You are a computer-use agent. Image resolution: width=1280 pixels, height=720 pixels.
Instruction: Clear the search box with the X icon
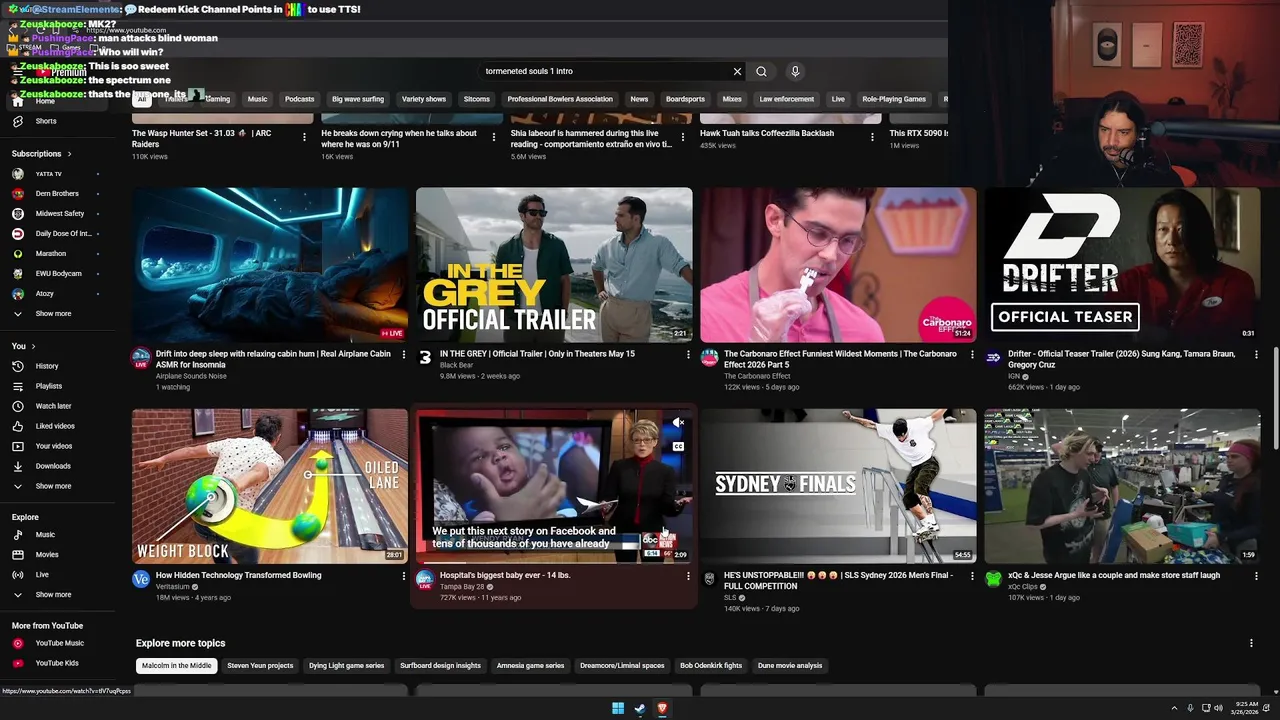pos(737,71)
